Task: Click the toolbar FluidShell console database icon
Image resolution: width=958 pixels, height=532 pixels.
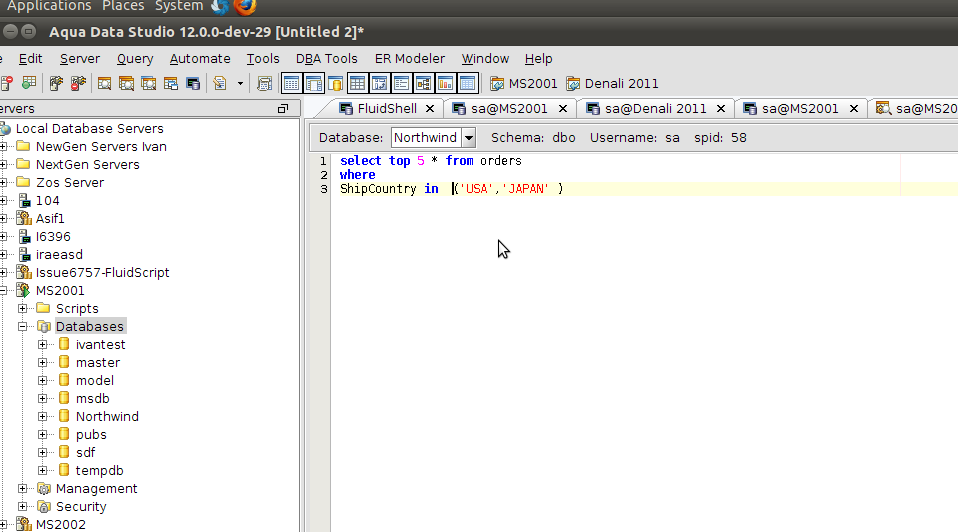Action: point(193,83)
